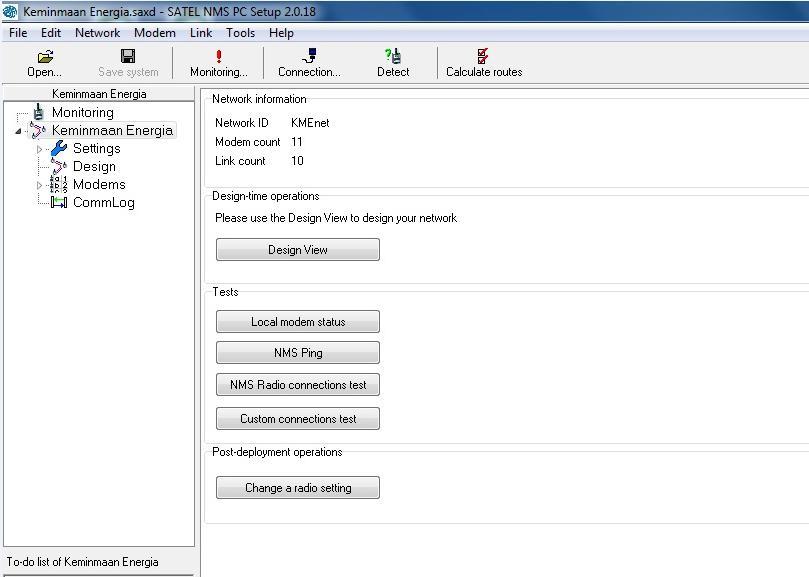Click the Design View button
The width and height of the screenshot is (809, 577).
298,249
